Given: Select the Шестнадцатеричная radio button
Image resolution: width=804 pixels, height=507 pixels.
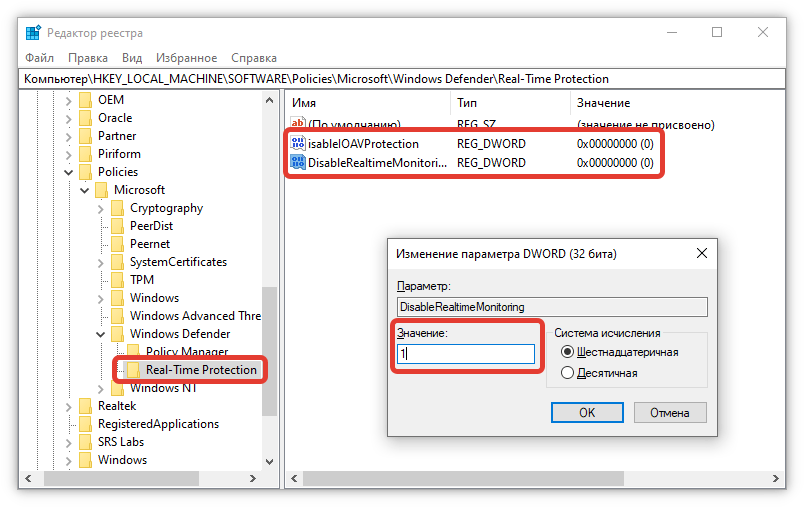Looking at the screenshot, I should pyautogui.click(x=568, y=352).
